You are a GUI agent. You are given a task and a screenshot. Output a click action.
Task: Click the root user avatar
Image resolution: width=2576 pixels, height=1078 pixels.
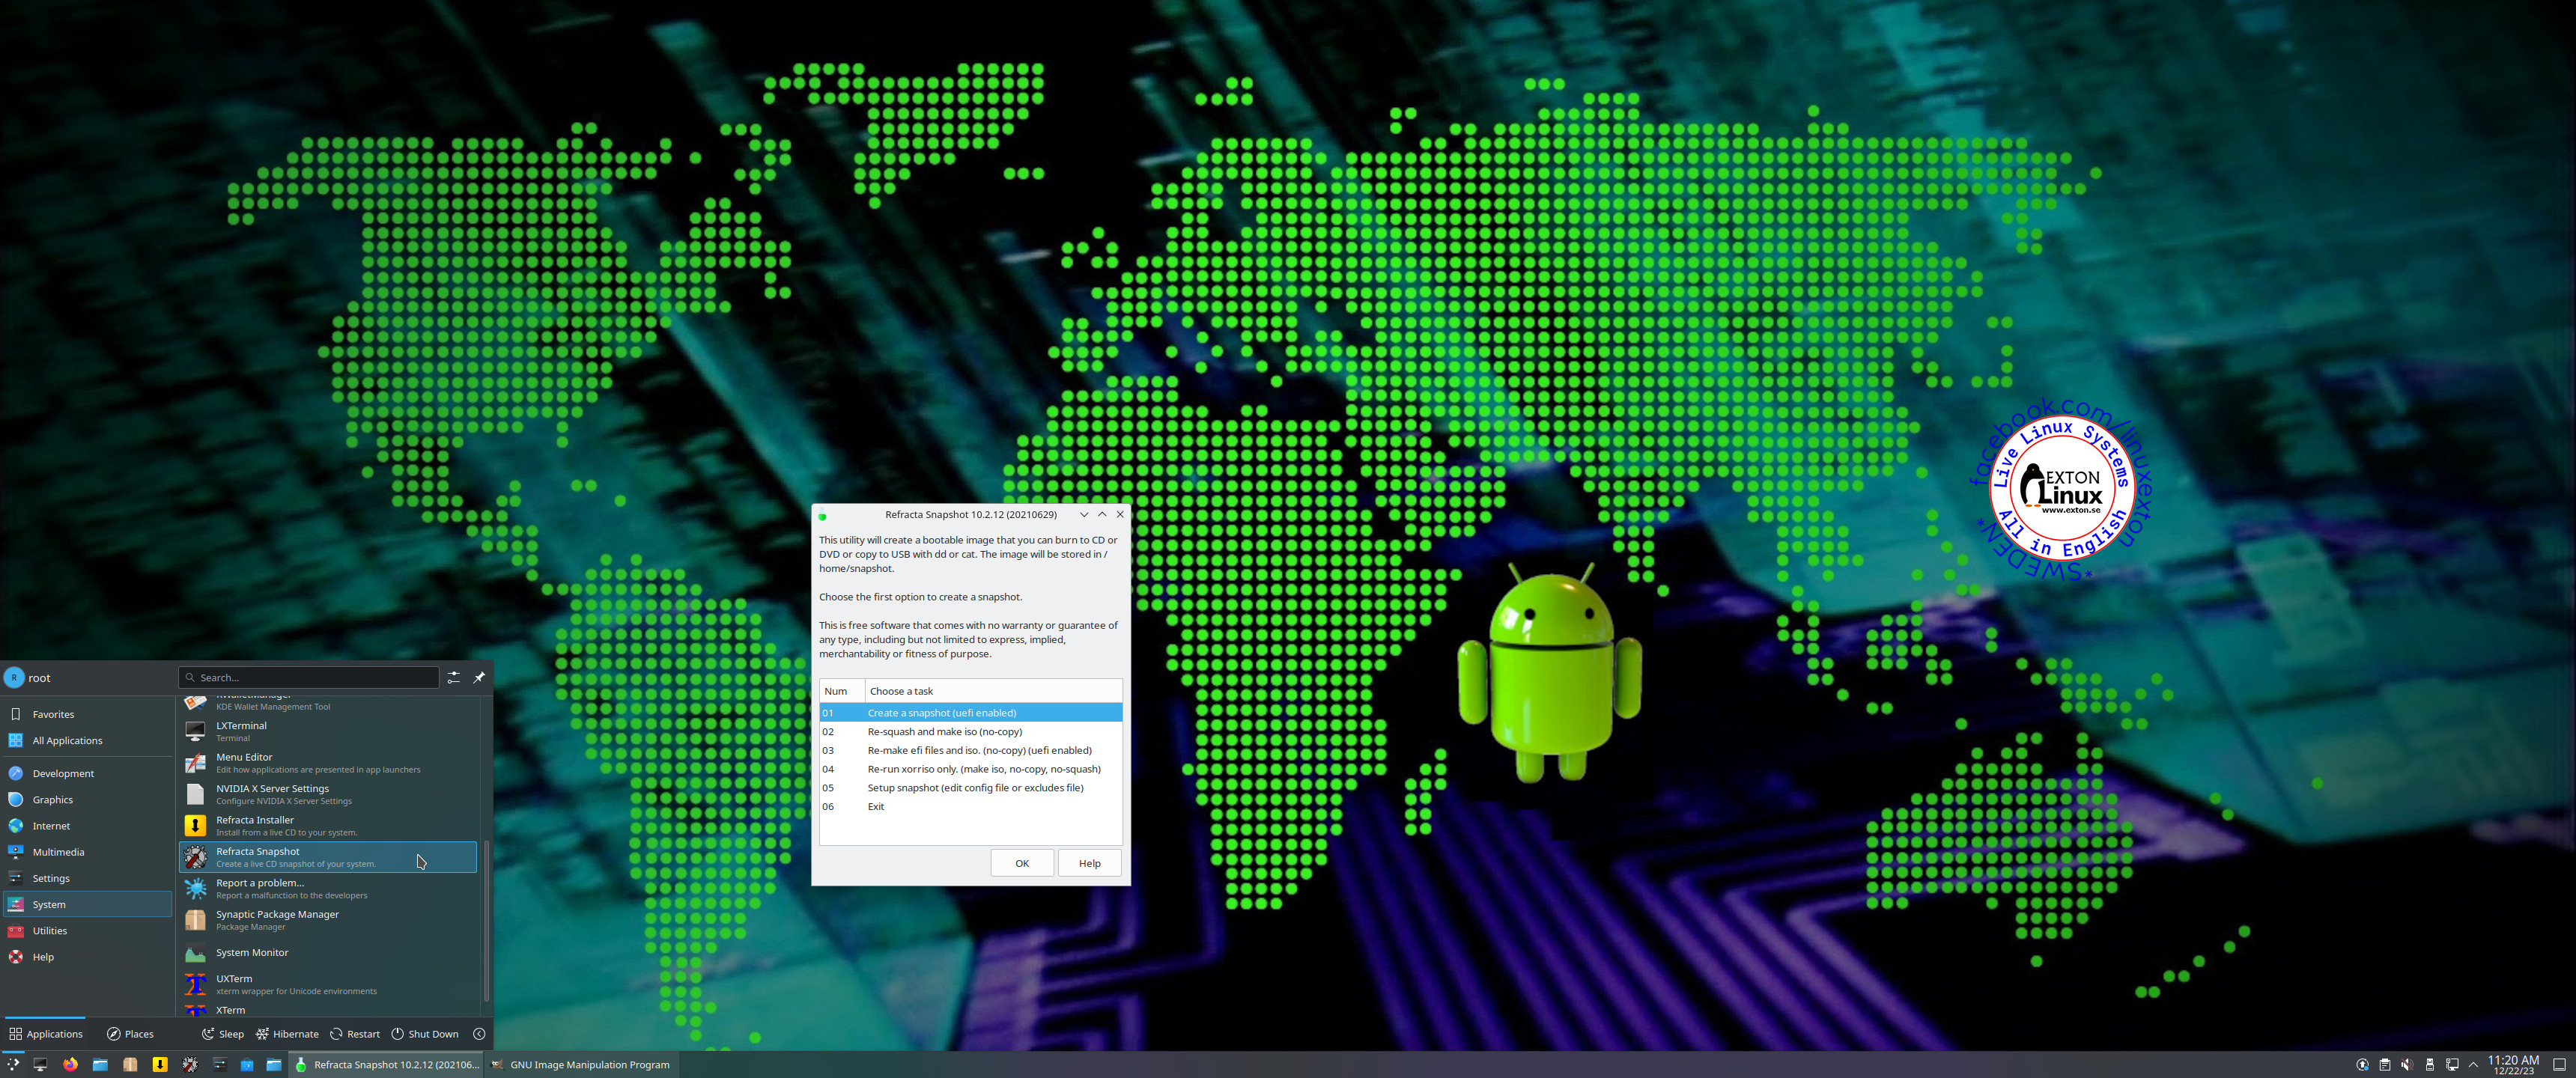14,677
